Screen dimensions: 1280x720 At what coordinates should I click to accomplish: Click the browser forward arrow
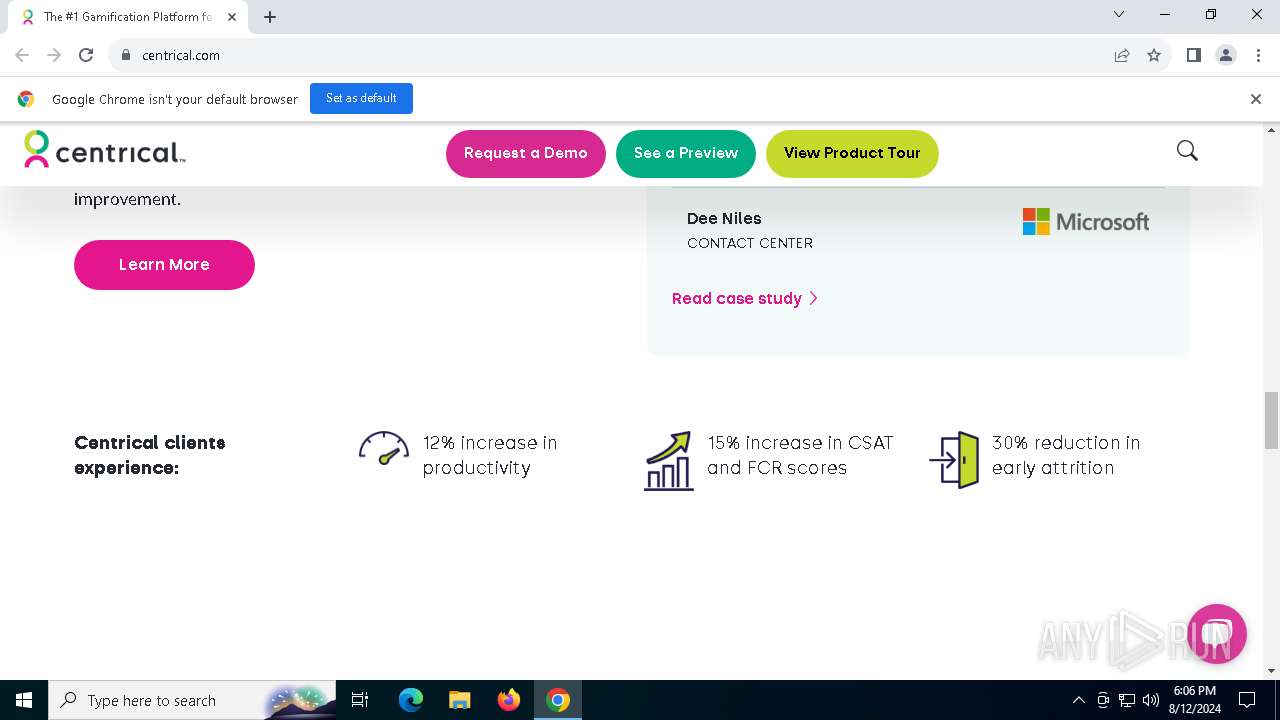click(54, 55)
